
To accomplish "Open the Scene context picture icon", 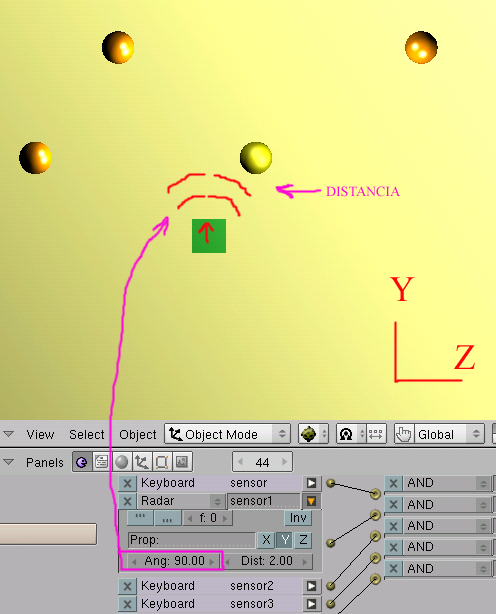I will 181,462.
